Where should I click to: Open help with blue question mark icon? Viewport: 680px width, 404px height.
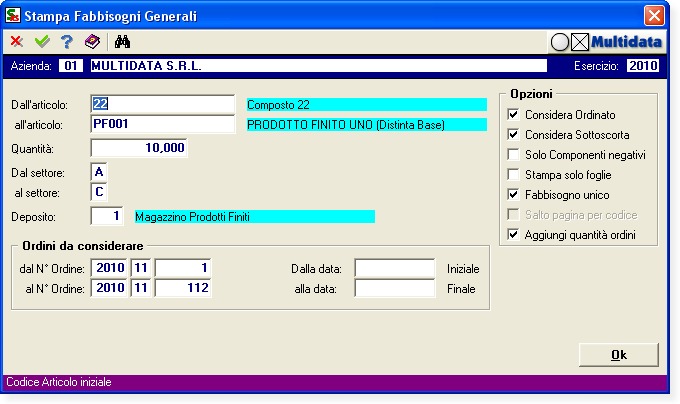click(x=66, y=42)
